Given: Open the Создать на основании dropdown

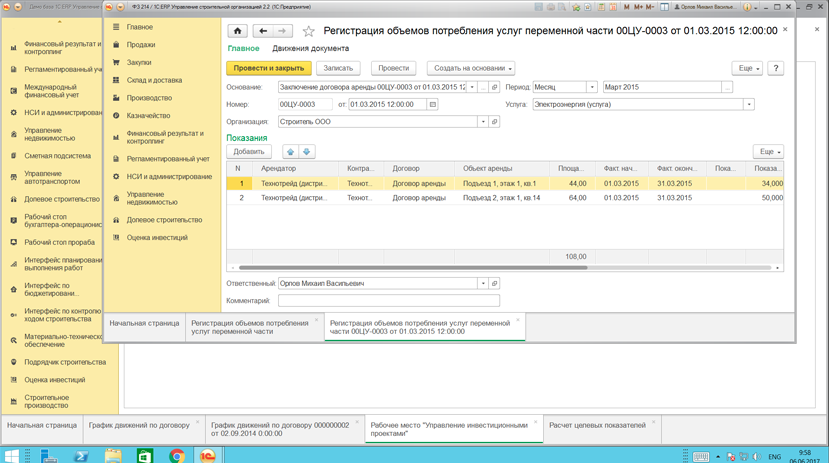Looking at the screenshot, I should [x=471, y=68].
